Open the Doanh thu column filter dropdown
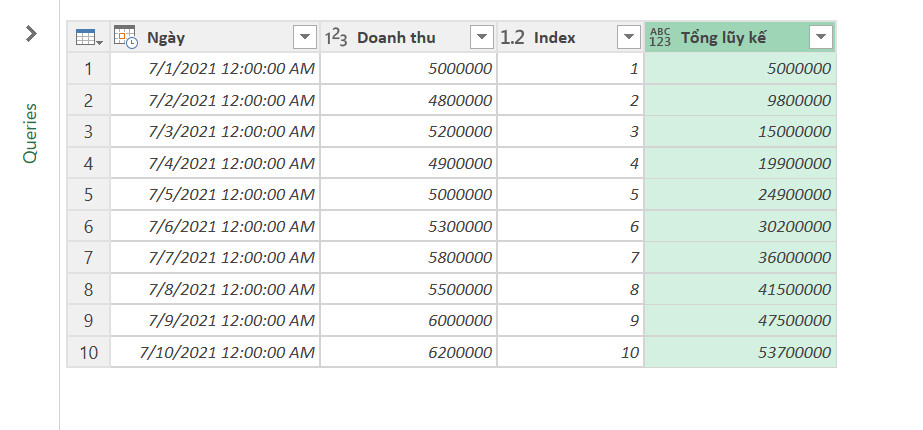The width and height of the screenshot is (923, 430). [x=482, y=38]
